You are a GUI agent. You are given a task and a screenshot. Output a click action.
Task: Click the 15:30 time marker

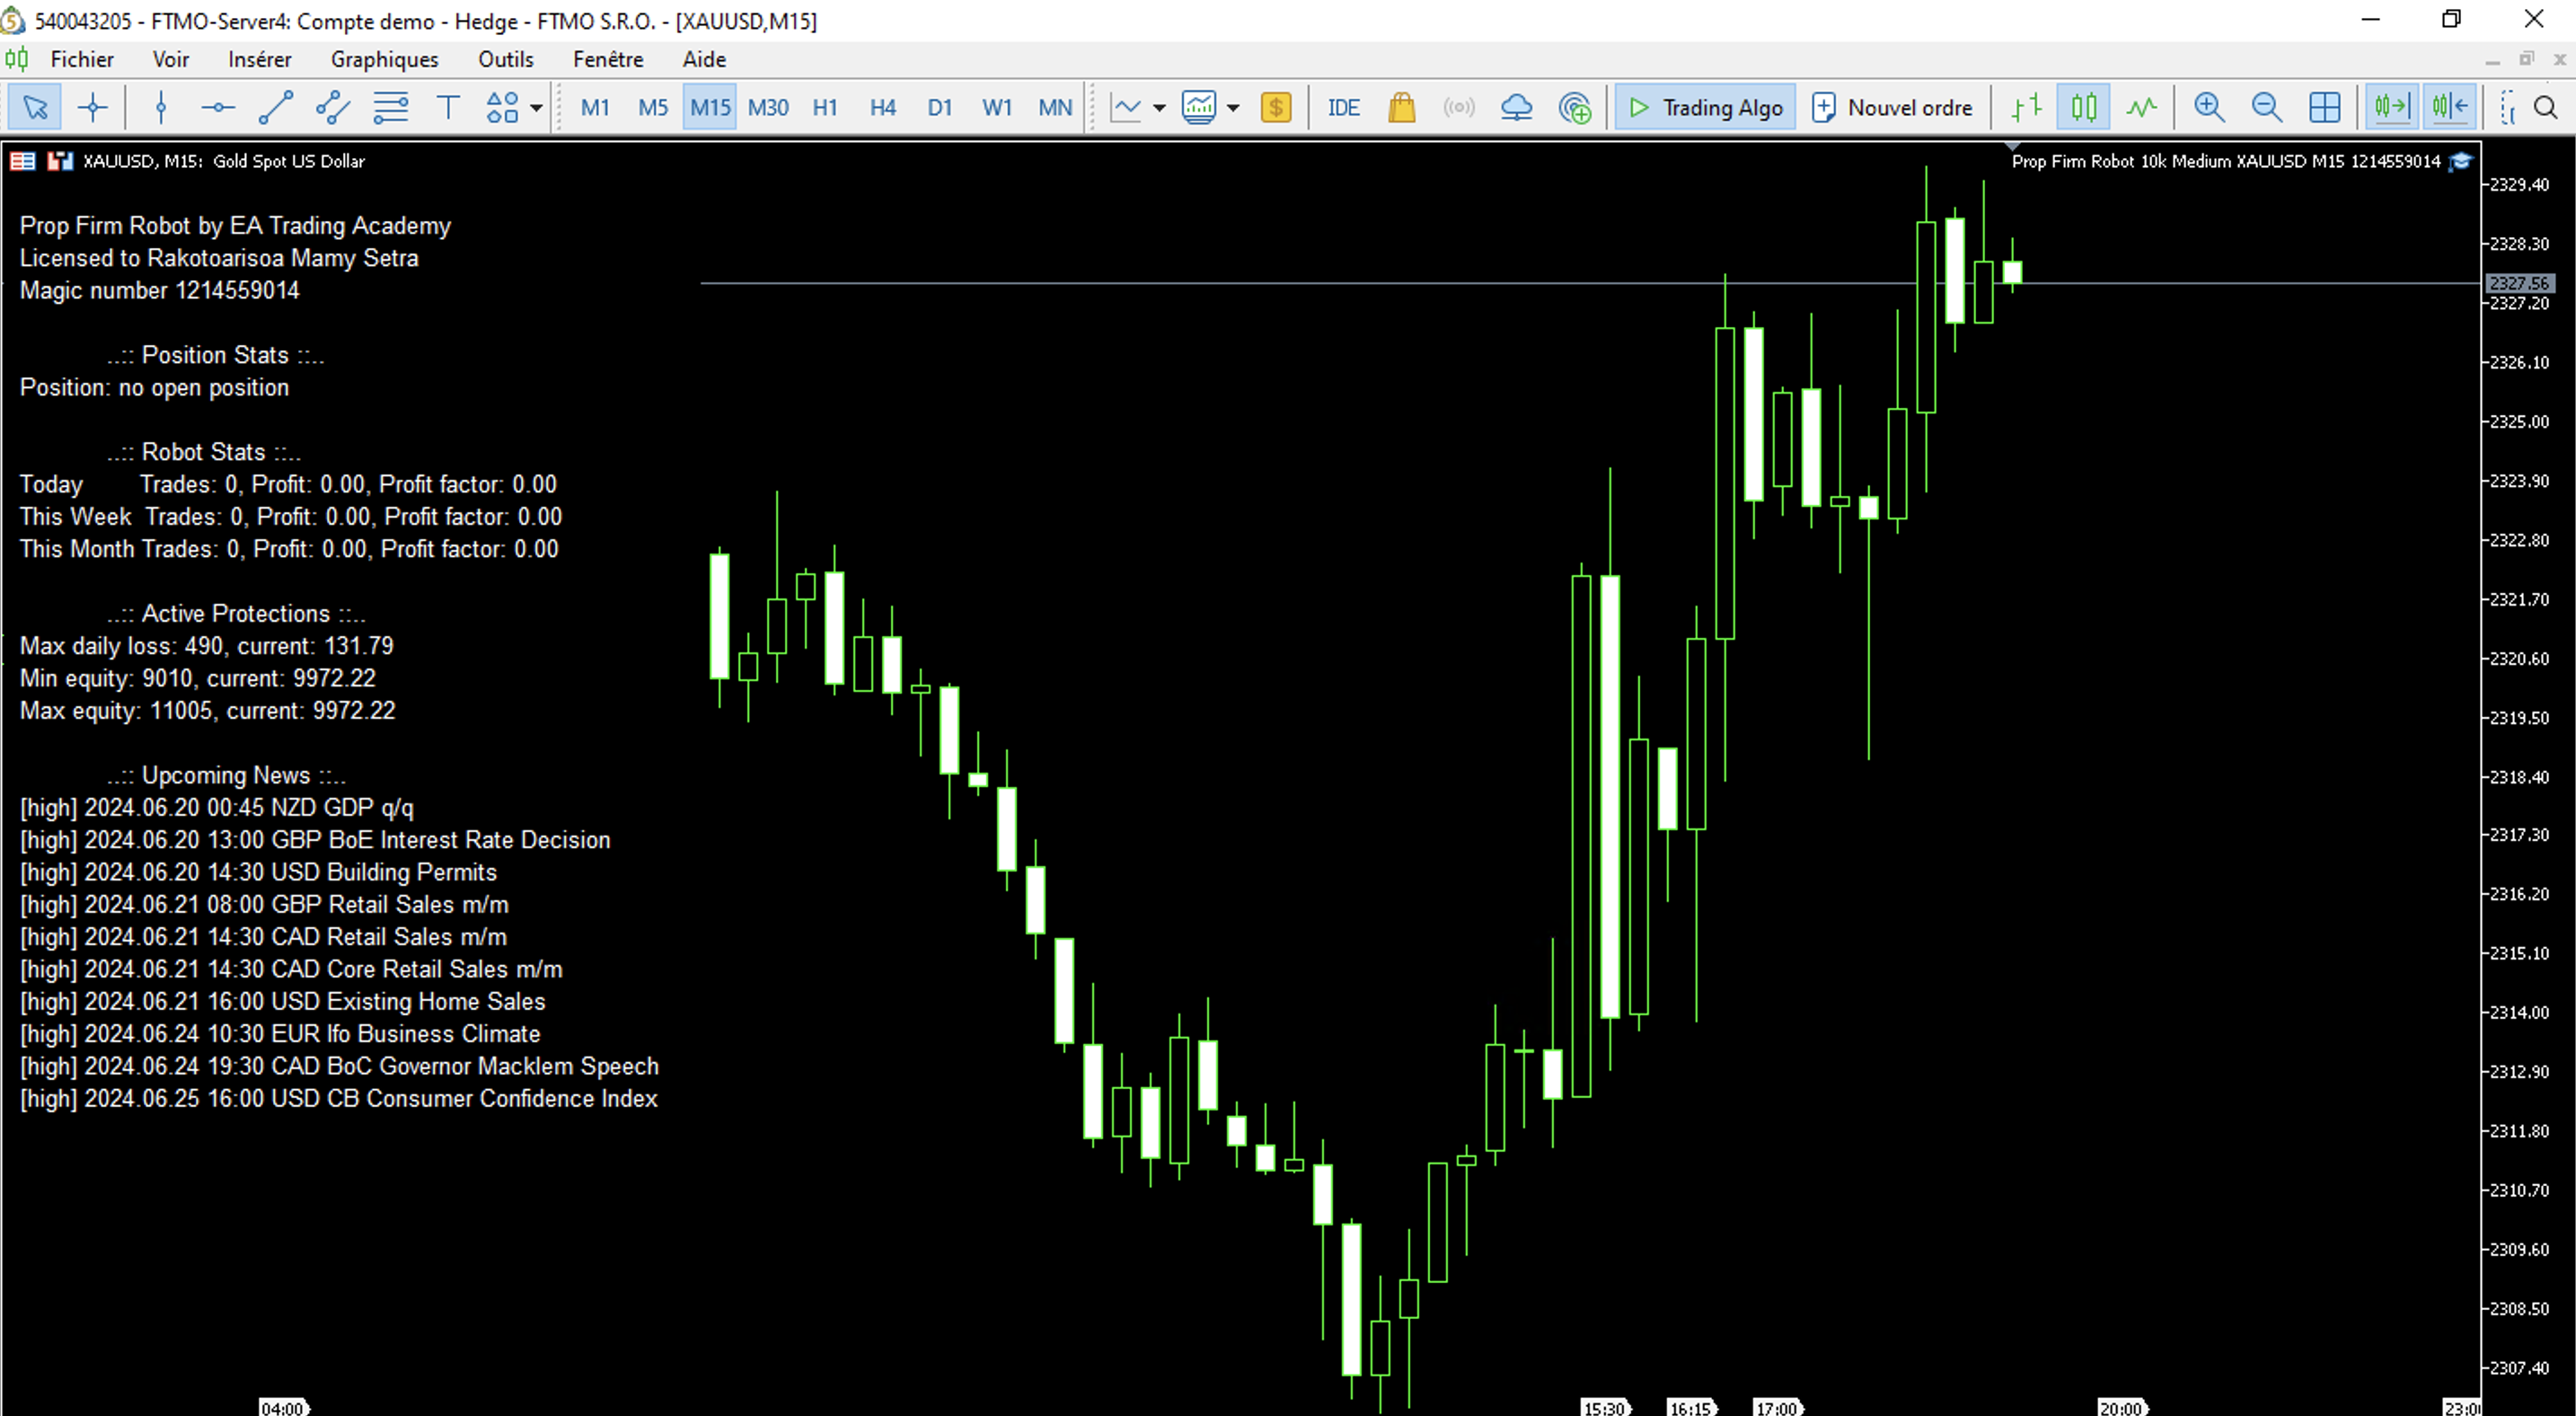[x=1605, y=1407]
